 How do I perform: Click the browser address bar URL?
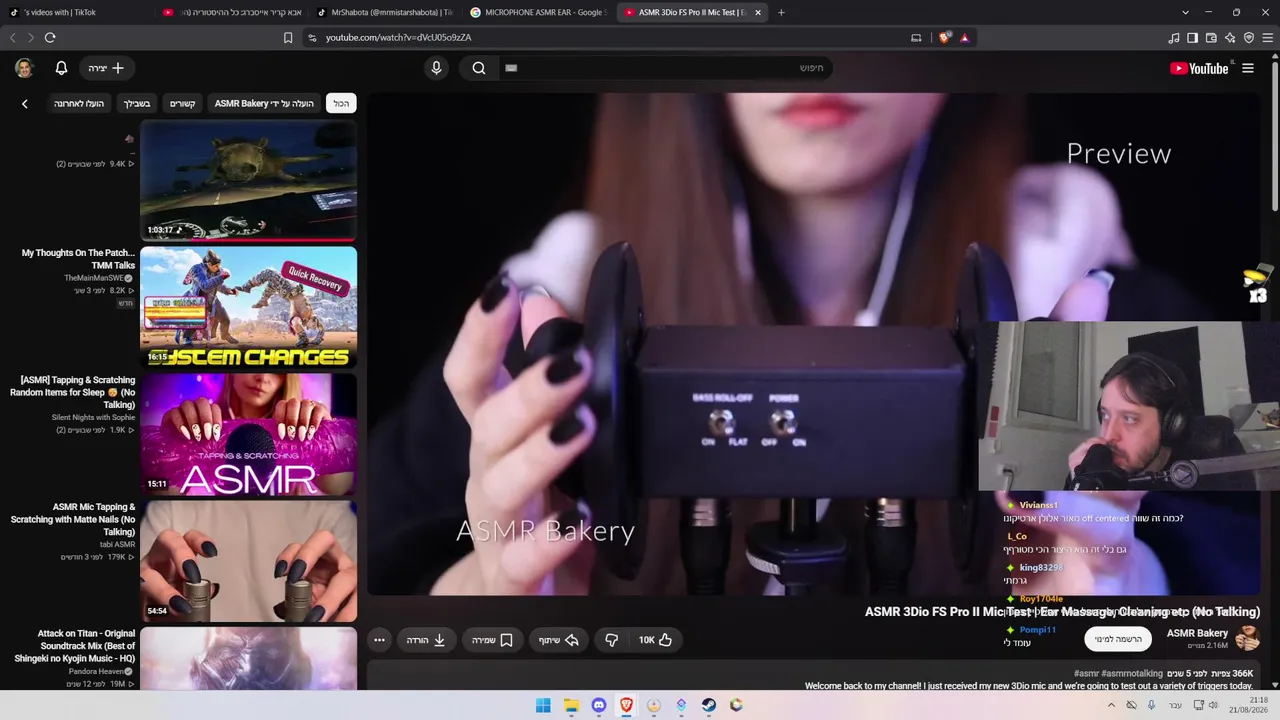click(398, 37)
